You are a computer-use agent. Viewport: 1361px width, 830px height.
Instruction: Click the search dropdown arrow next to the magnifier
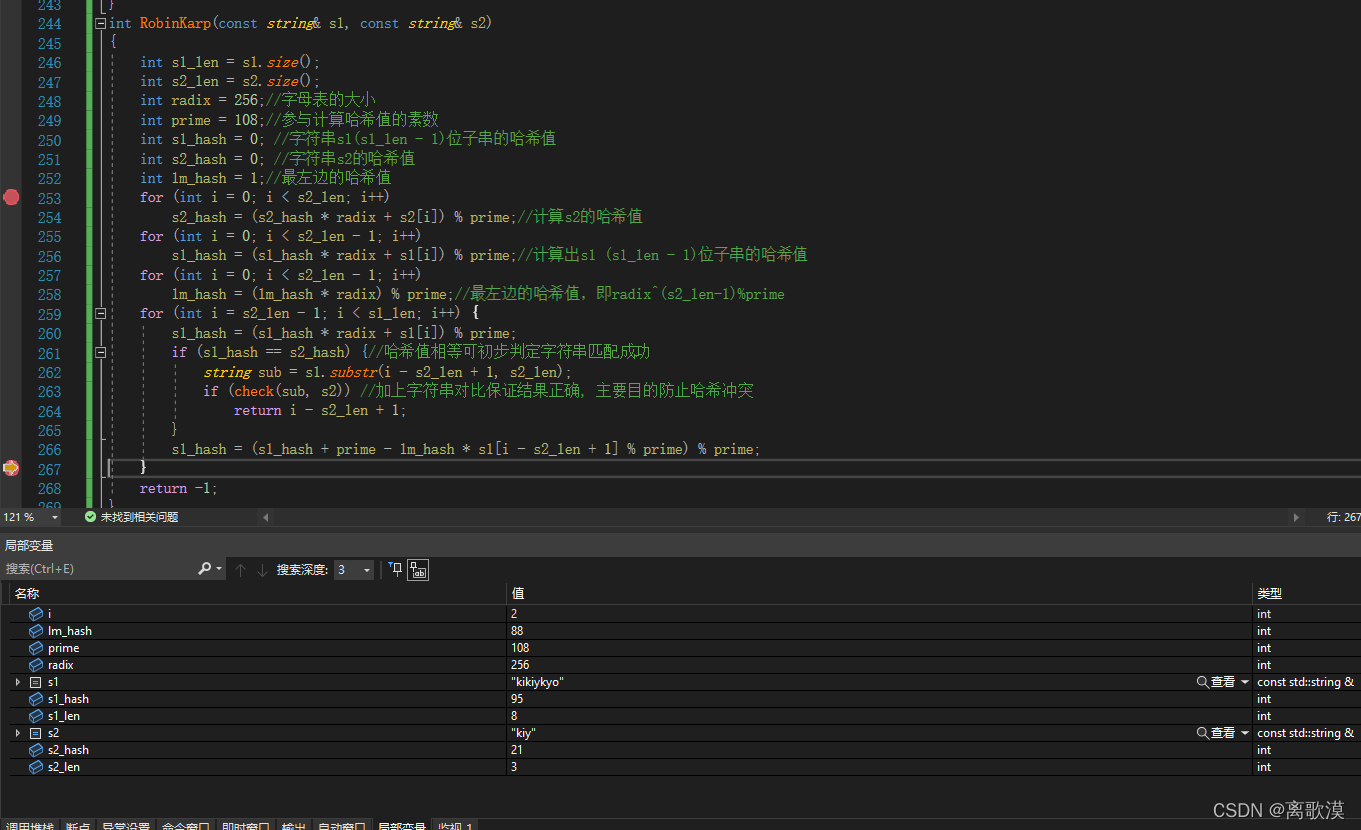pyautogui.click(x=219, y=568)
